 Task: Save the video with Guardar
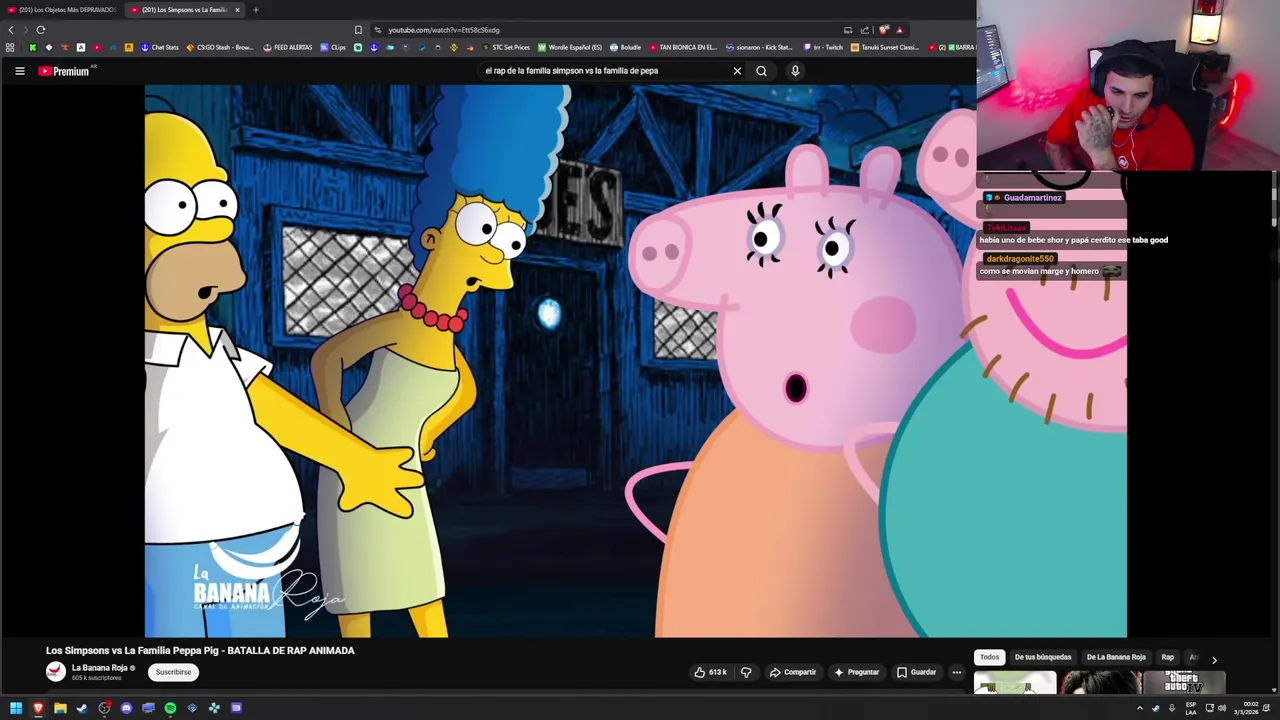click(916, 672)
